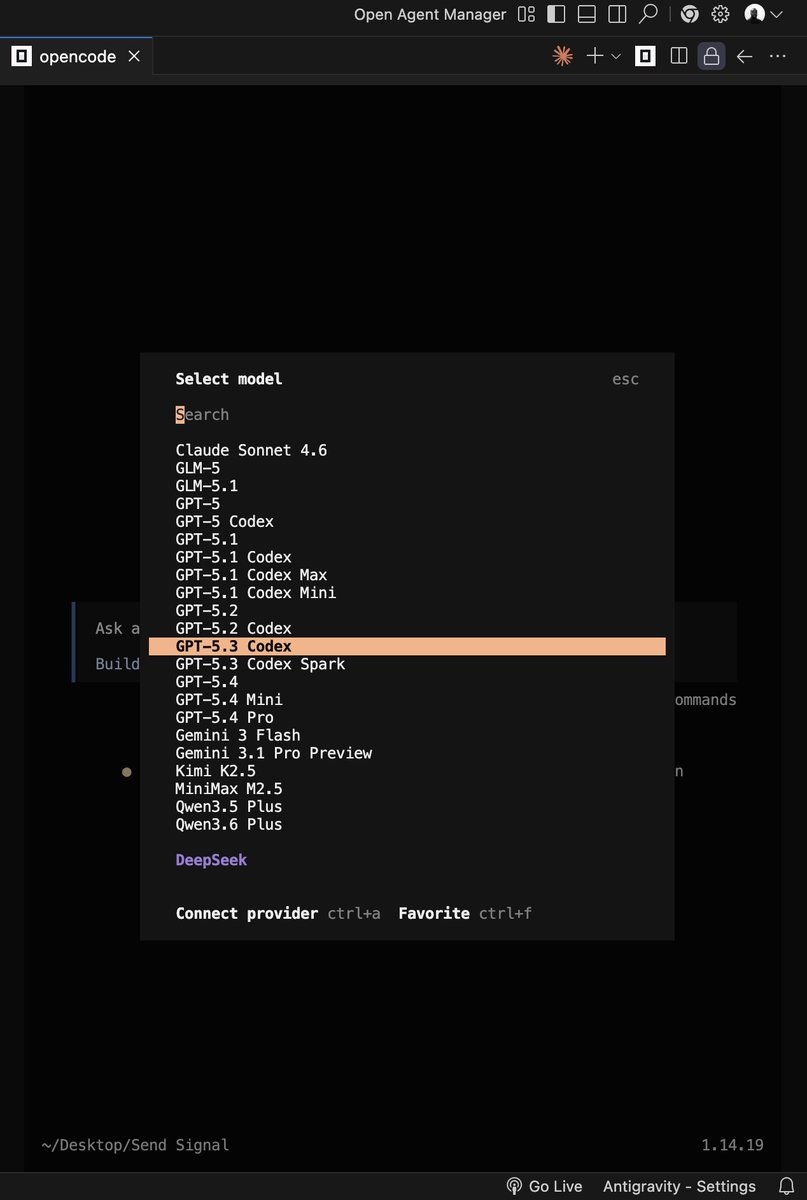The width and height of the screenshot is (807, 1200).
Task: Choose GPT-5.4 Mini model
Action: (x=407, y=700)
